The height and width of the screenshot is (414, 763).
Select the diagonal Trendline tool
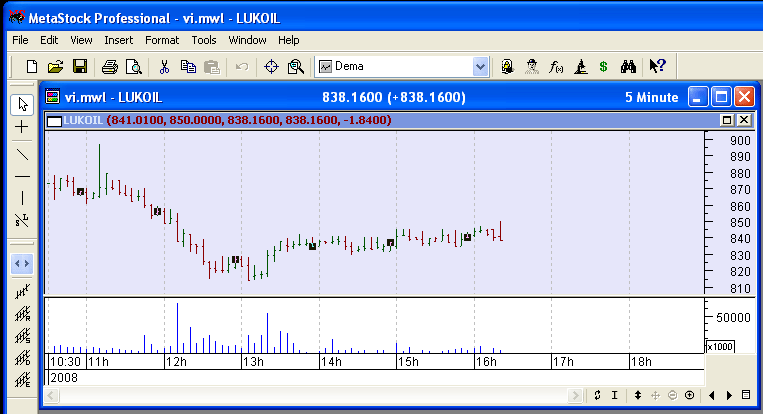[x=22, y=155]
